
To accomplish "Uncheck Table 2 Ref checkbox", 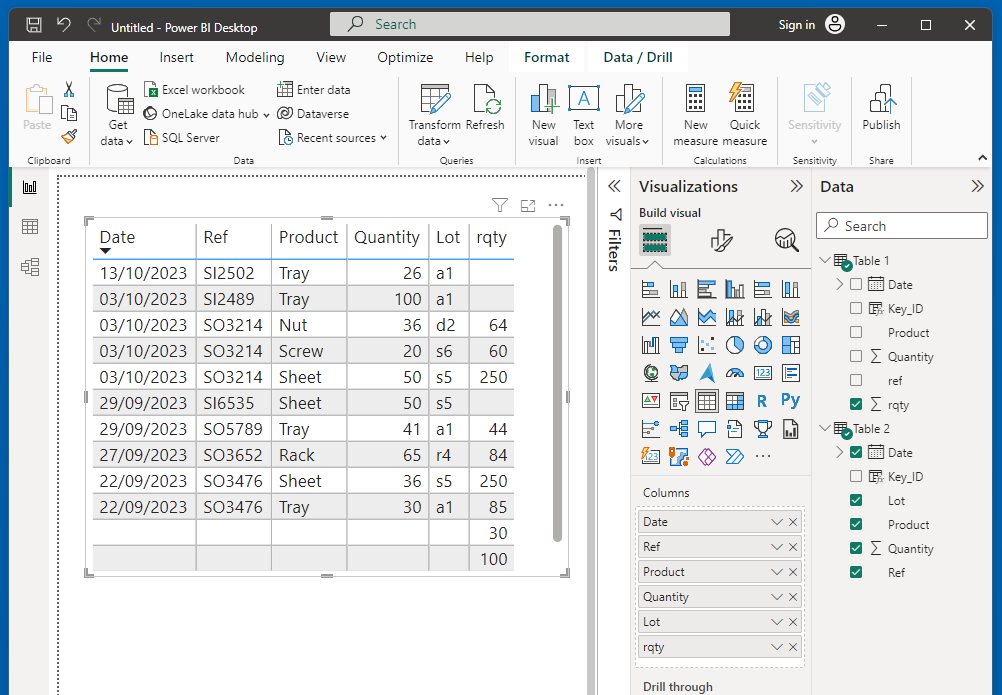I will 856,572.
